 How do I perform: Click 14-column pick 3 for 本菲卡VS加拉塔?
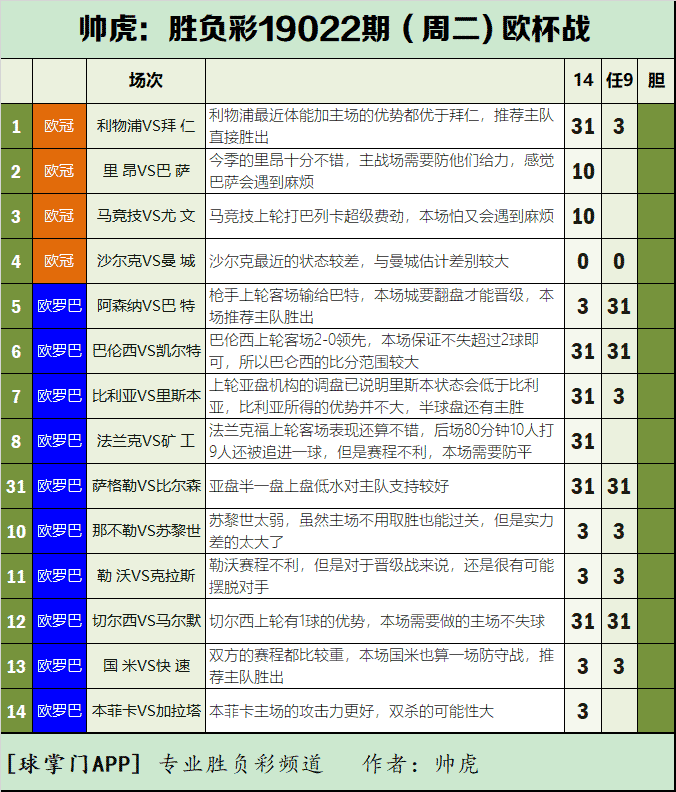pos(583,711)
